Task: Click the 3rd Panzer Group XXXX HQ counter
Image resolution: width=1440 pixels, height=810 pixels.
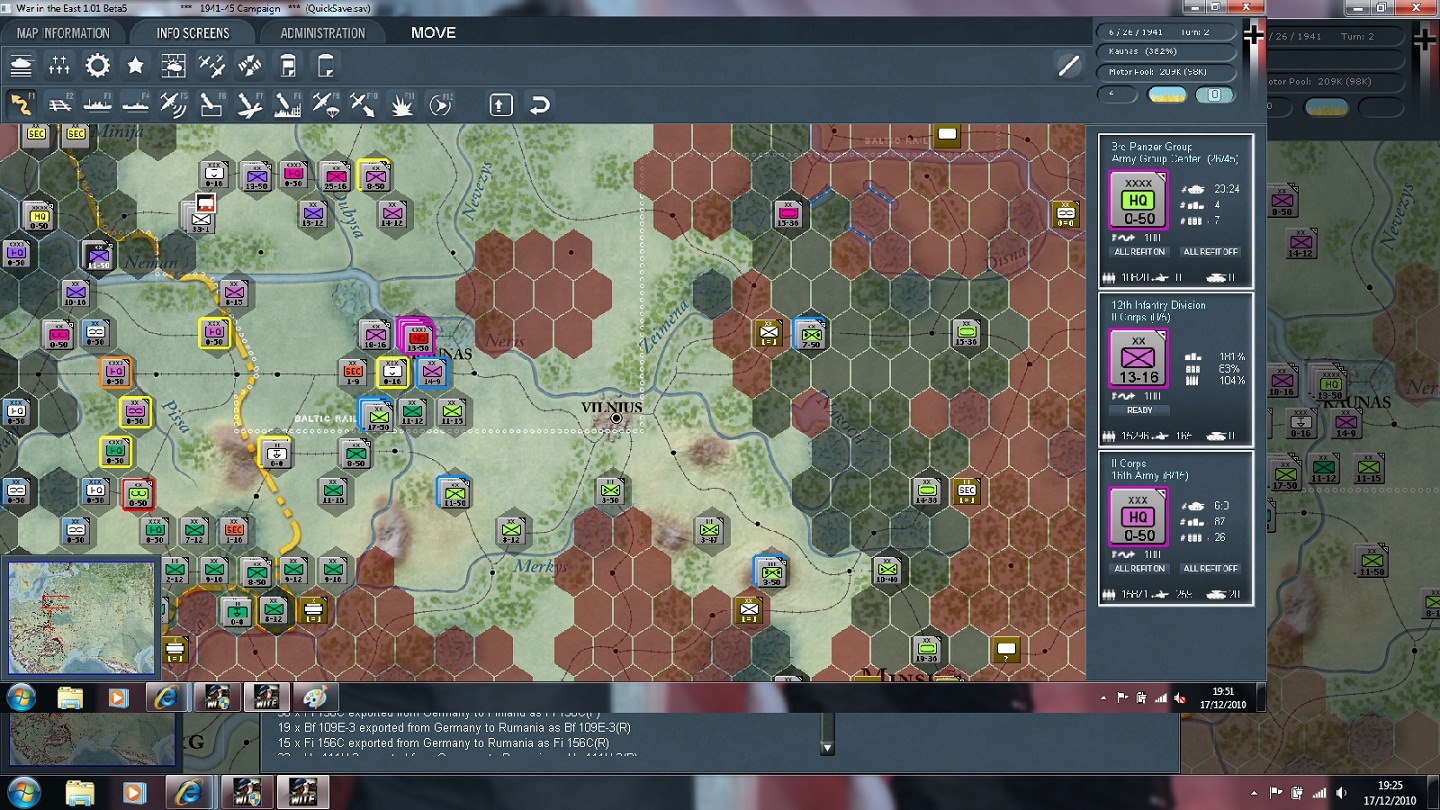Action: [1139, 200]
